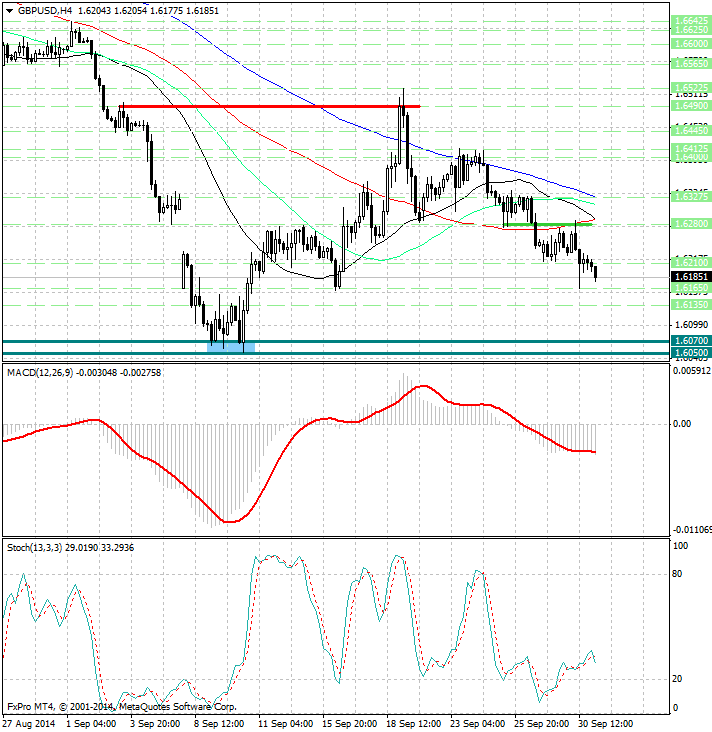Screen dimensions: 712x732
Task: Open the chart menu triangle beside GBPUSD,H4
Action: point(10,11)
